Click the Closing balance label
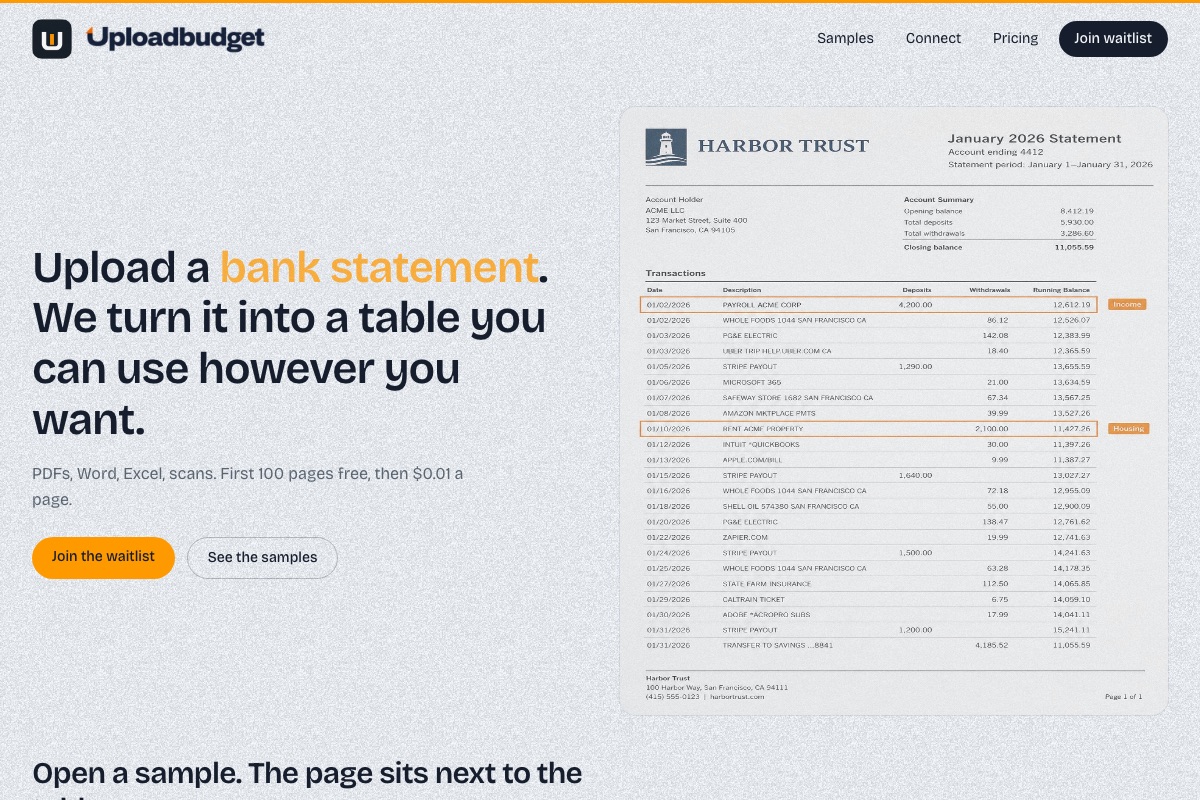The height and width of the screenshot is (800, 1200). coord(933,247)
